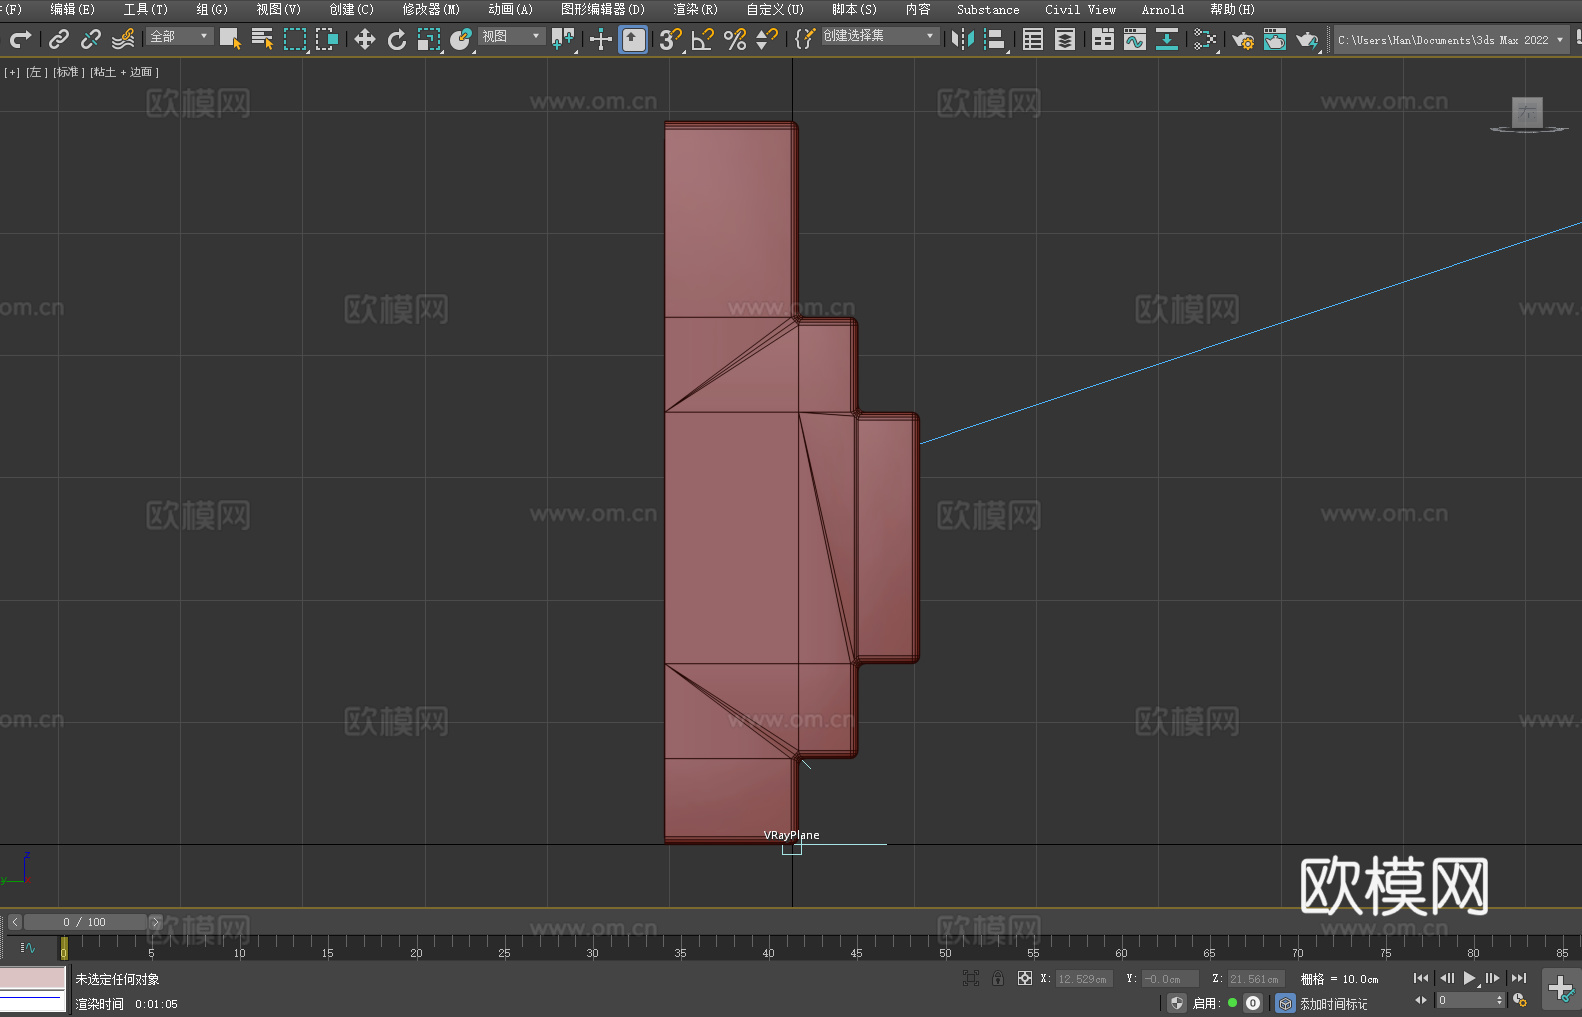Select the Rotate transform tool

click(x=397, y=39)
